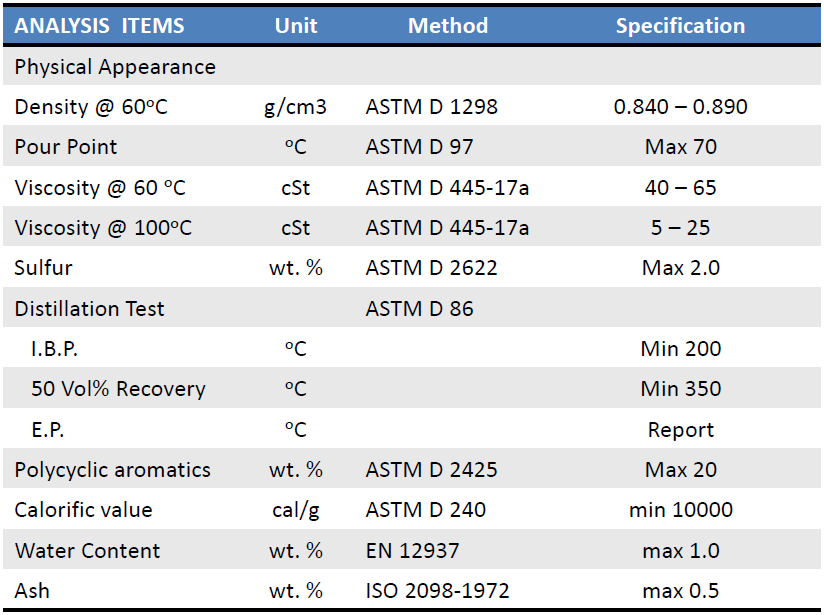Click the Polycyclic aromatics row label

112,470
